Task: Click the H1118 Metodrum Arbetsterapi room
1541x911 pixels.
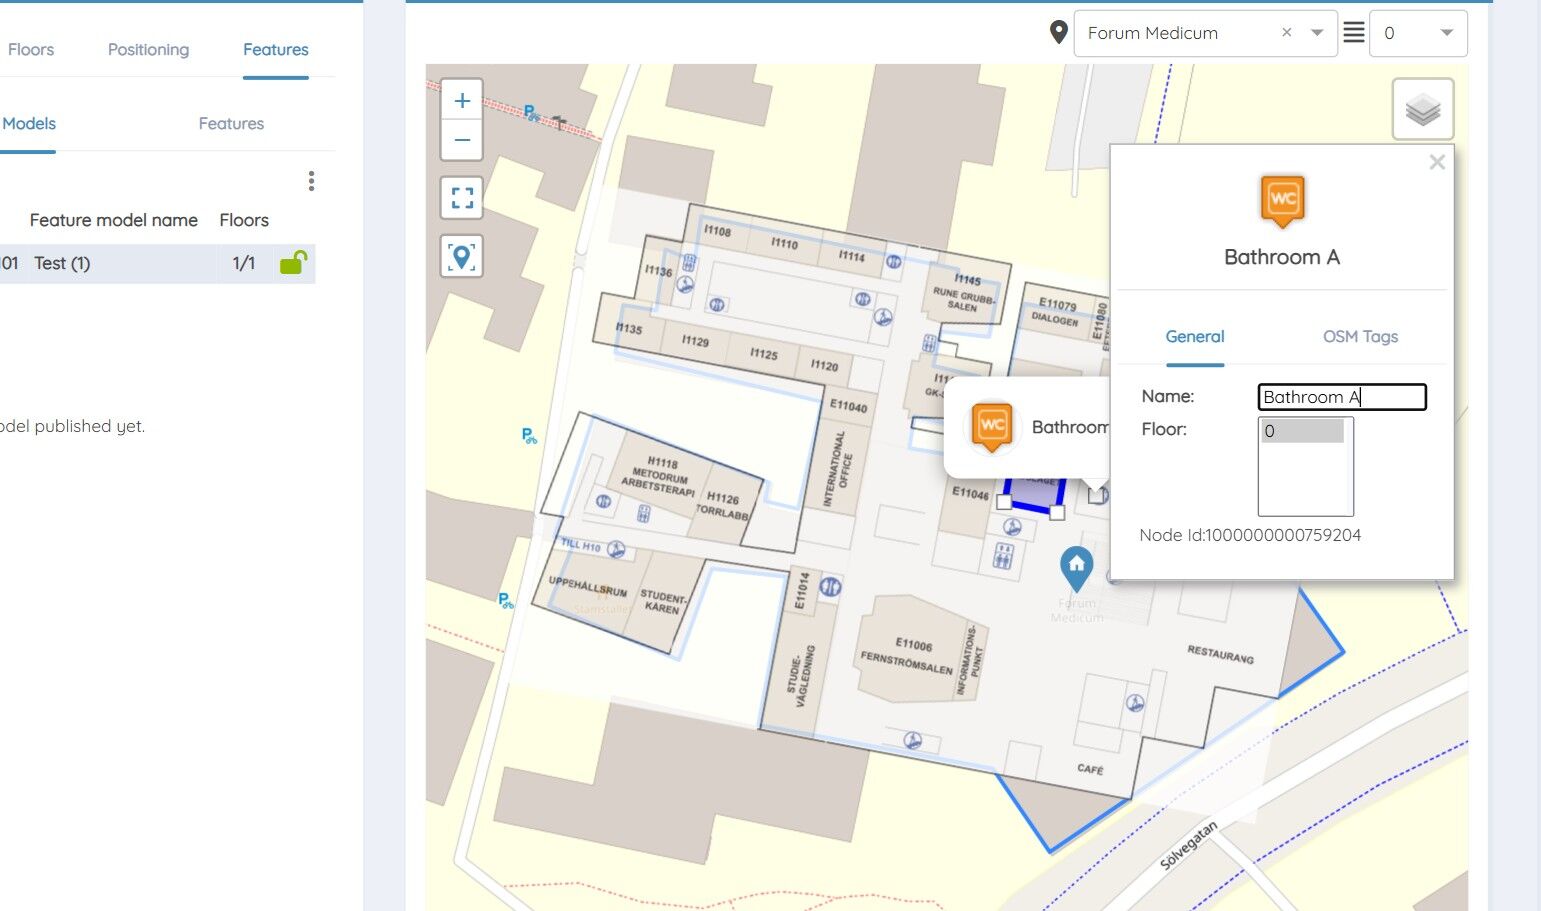Action: pyautogui.click(x=659, y=474)
